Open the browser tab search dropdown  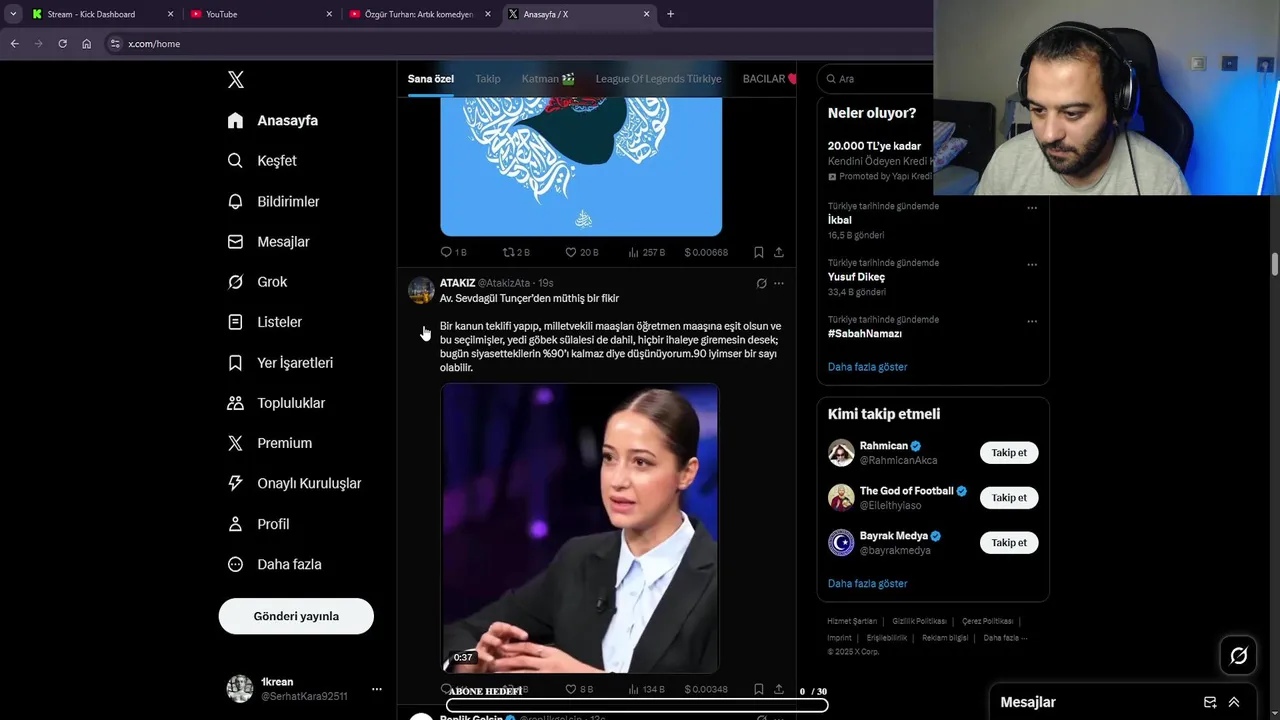click(x=12, y=14)
